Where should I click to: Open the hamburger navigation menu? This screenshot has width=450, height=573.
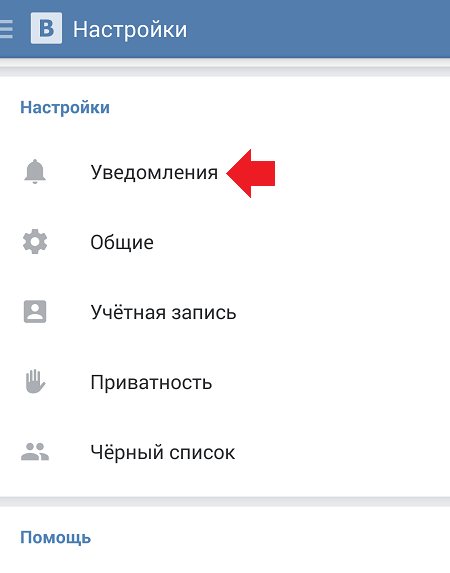[x=6, y=29]
